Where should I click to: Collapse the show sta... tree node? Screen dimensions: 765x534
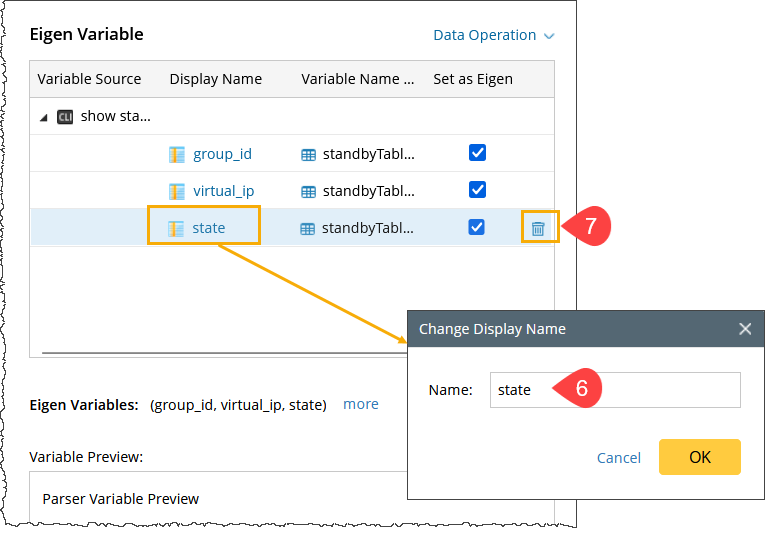pos(43,117)
